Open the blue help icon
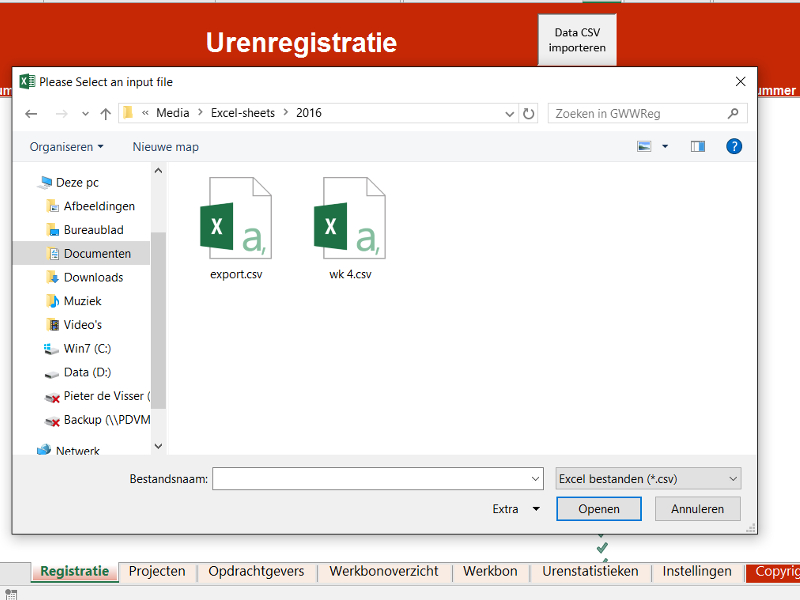The height and width of the screenshot is (600, 800). [x=734, y=147]
